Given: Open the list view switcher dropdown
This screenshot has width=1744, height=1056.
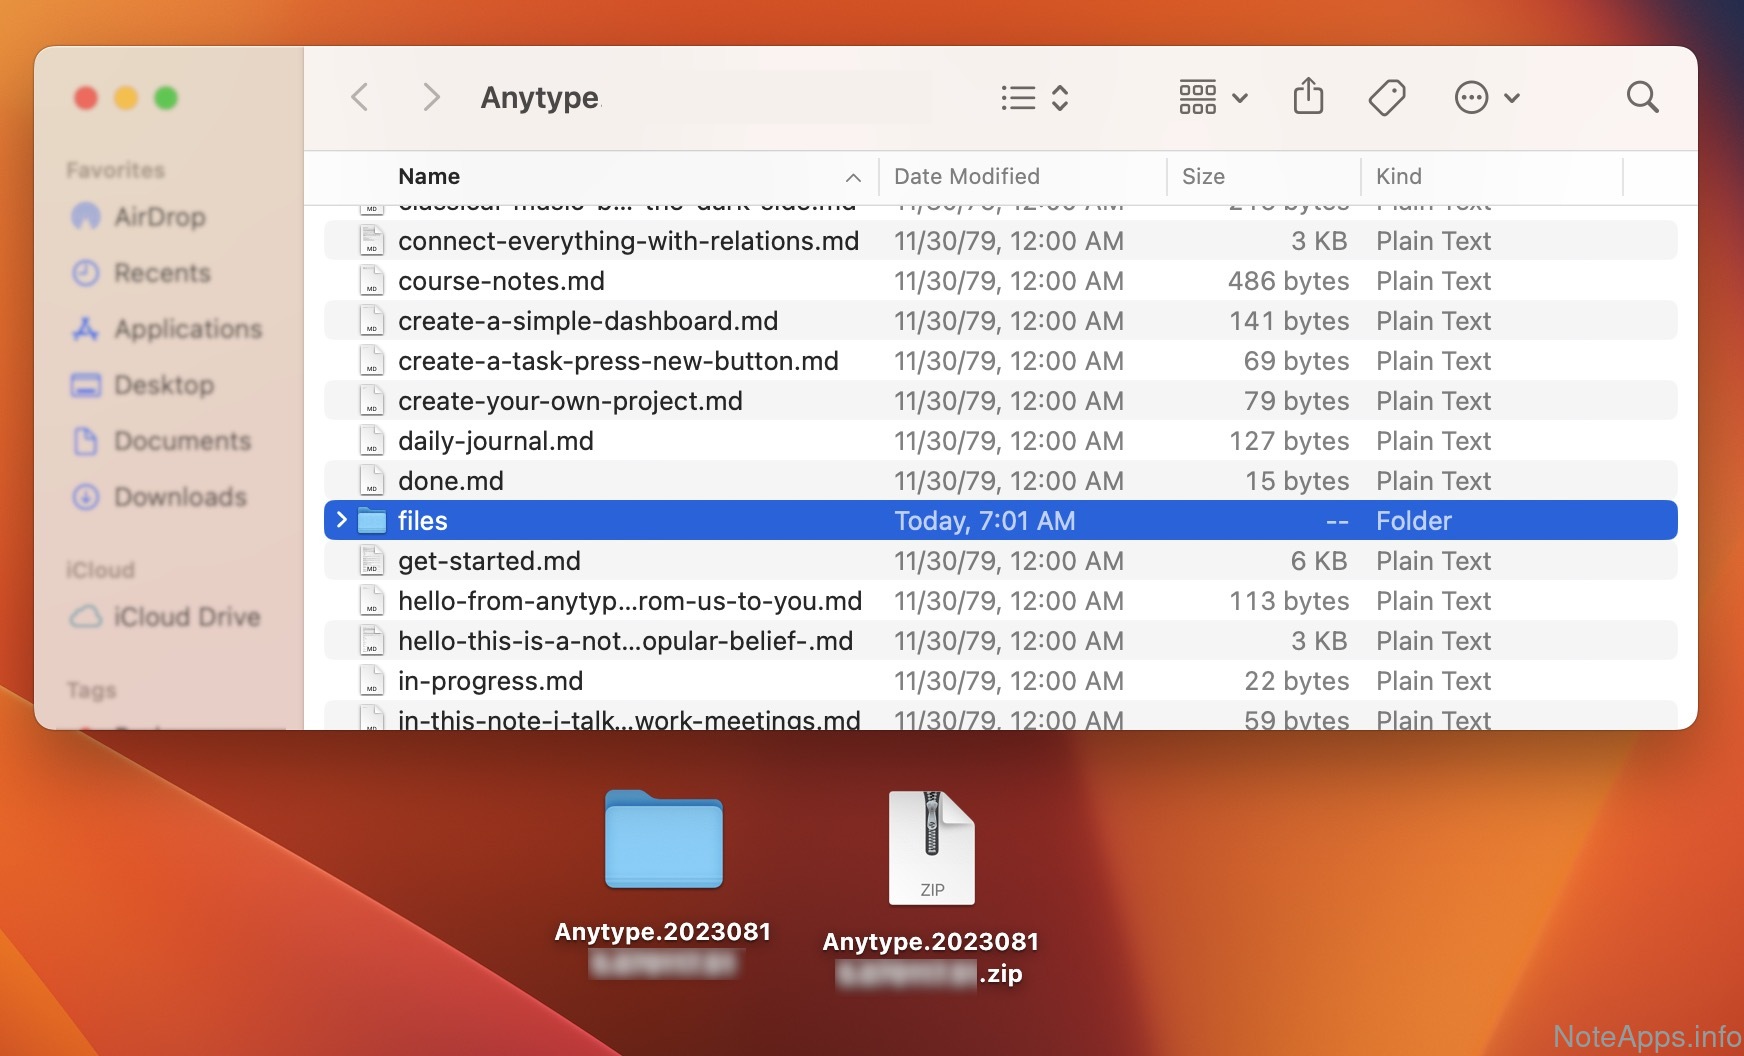Looking at the screenshot, I should [x=1034, y=97].
